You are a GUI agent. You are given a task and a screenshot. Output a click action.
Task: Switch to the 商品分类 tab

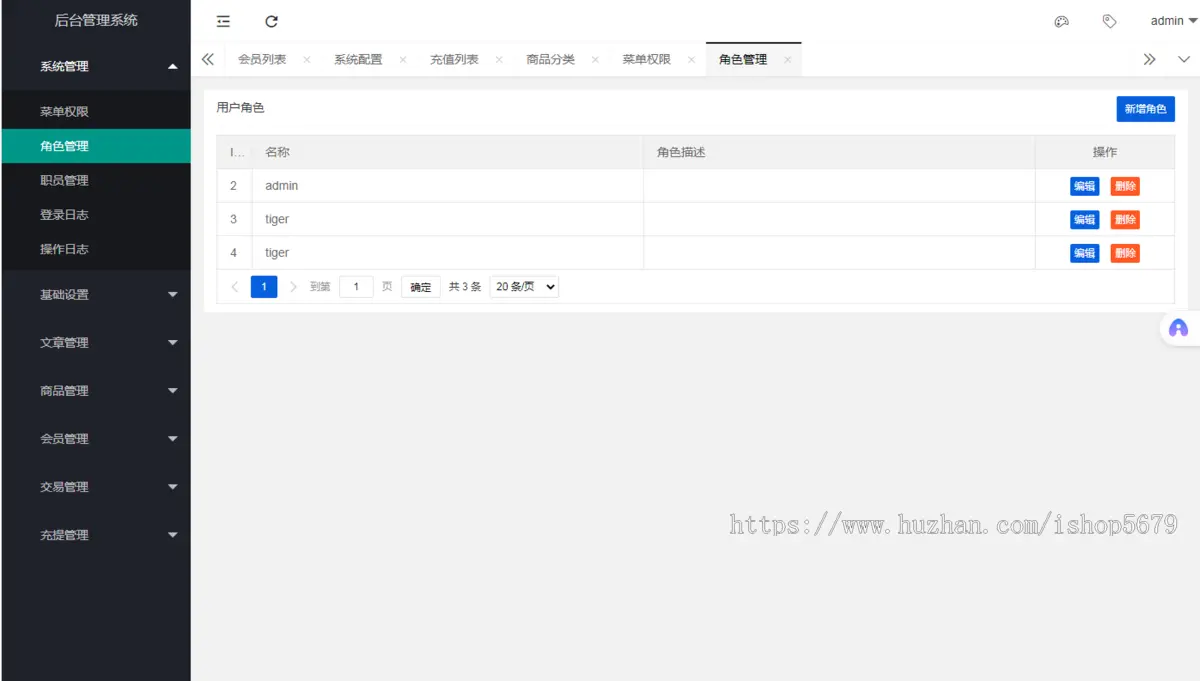(x=551, y=60)
